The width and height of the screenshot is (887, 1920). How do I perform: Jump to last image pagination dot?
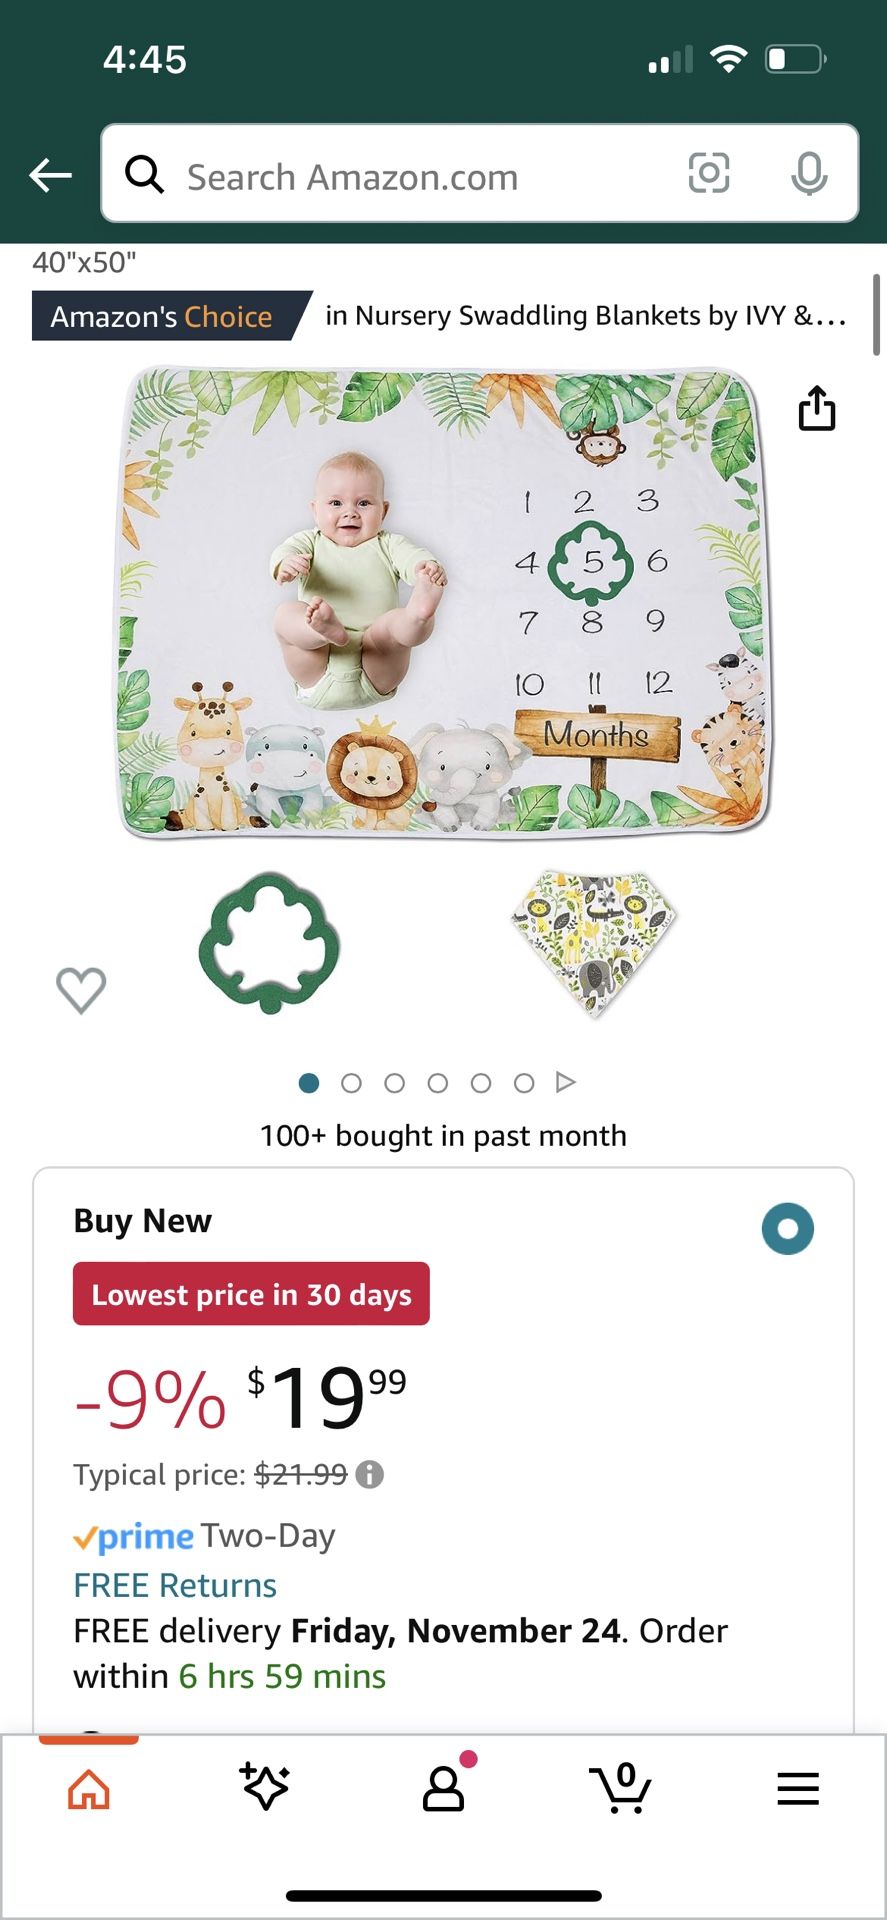coord(523,1083)
